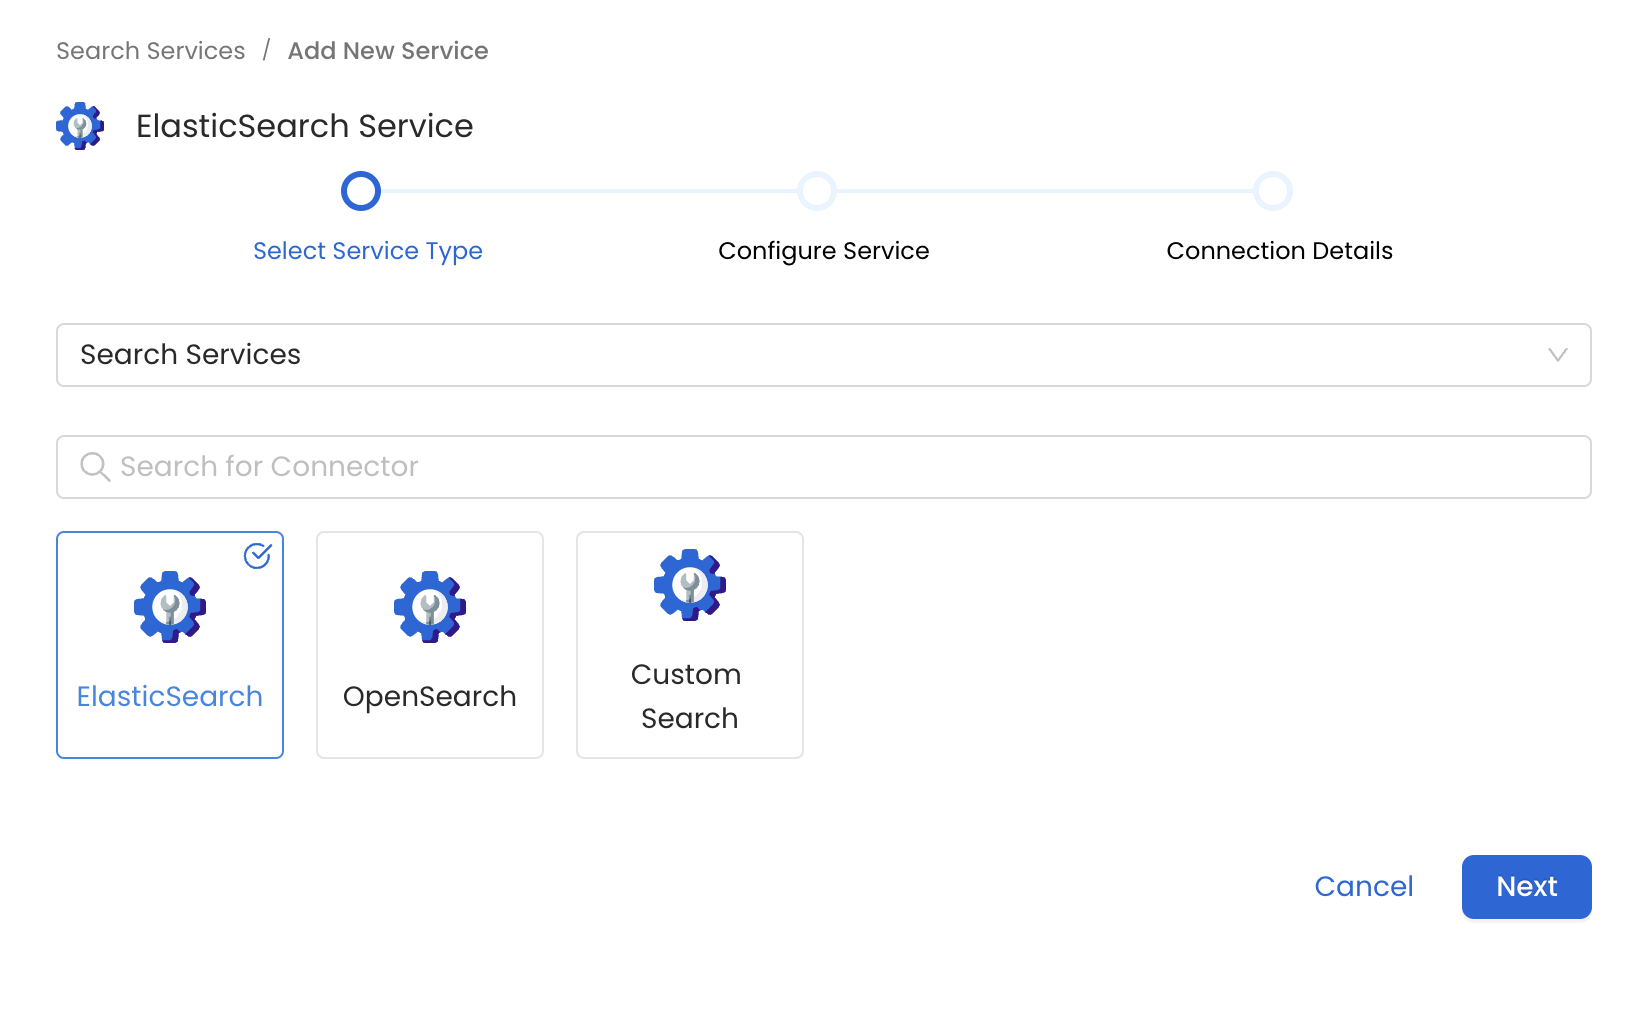This screenshot has width=1642, height=1034.
Task: Click the Configure Service progress circle
Action: click(x=817, y=190)
